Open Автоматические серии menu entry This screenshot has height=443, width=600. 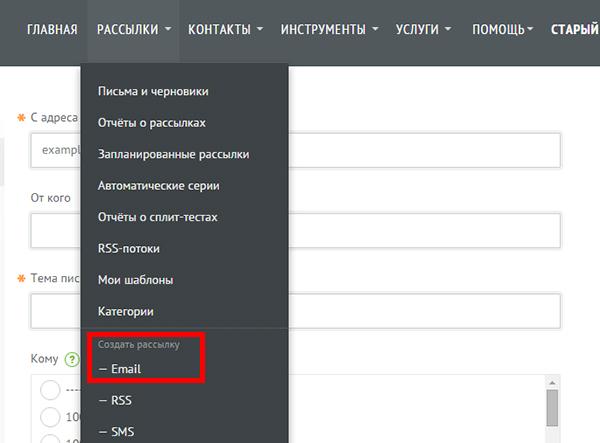[158, 186]
